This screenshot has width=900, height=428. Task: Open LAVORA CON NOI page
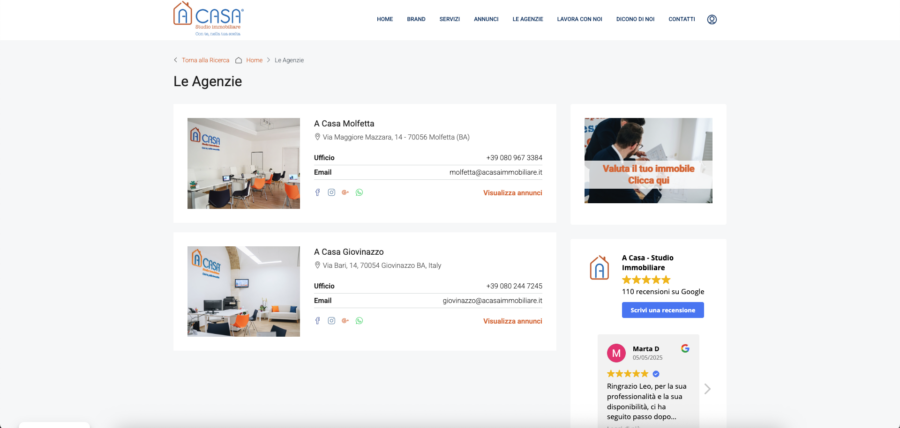[x=580, y=19]
